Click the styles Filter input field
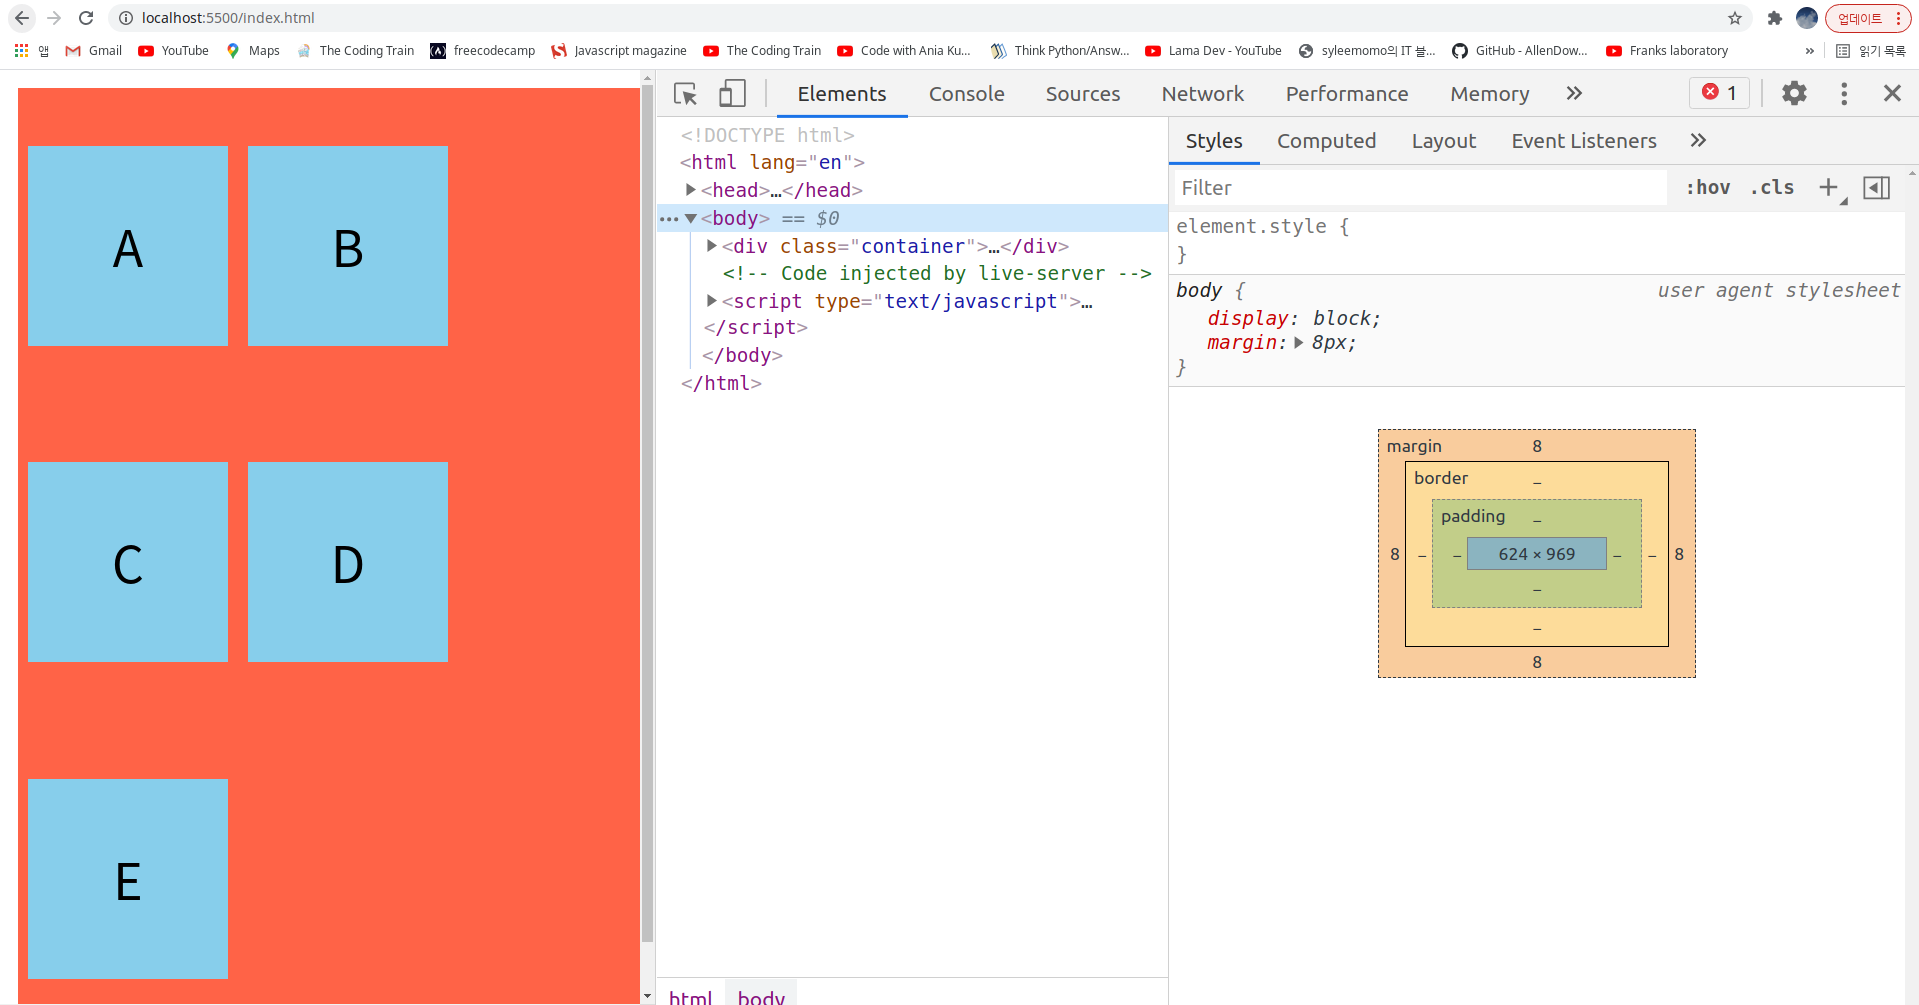This screenshot has height=1005, width=1919. [x=1419, y=188]
